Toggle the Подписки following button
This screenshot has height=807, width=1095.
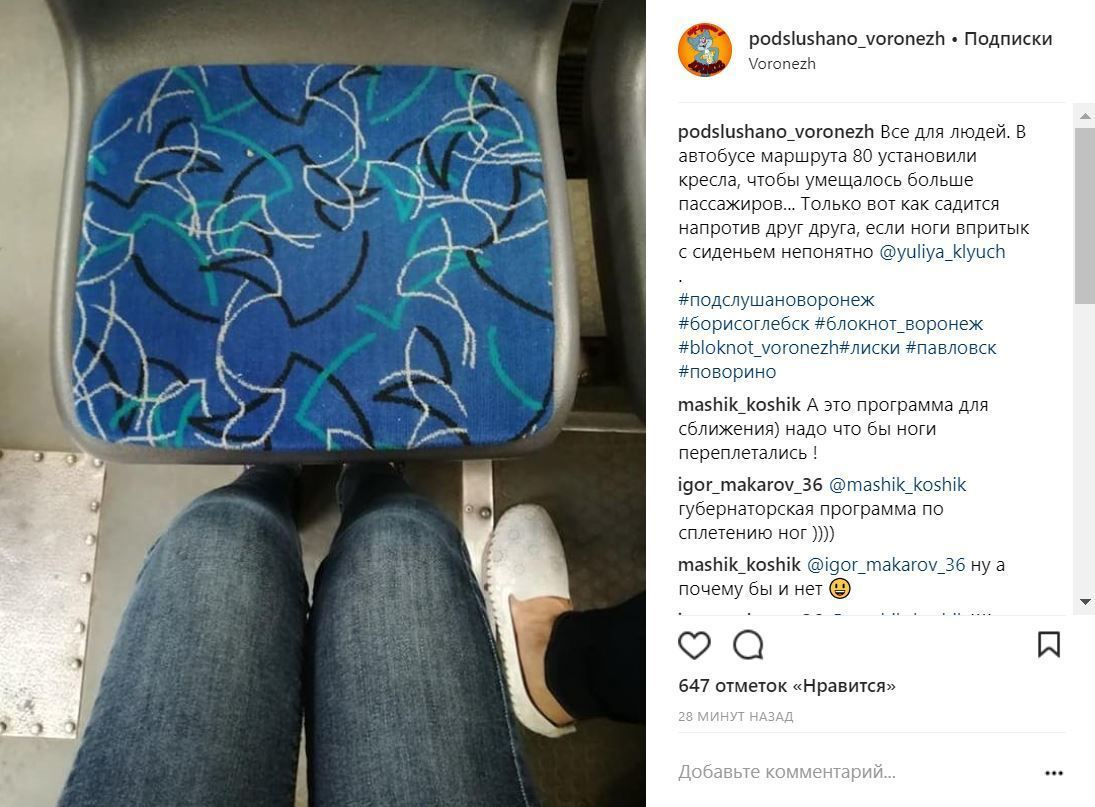coord(1008,39)
